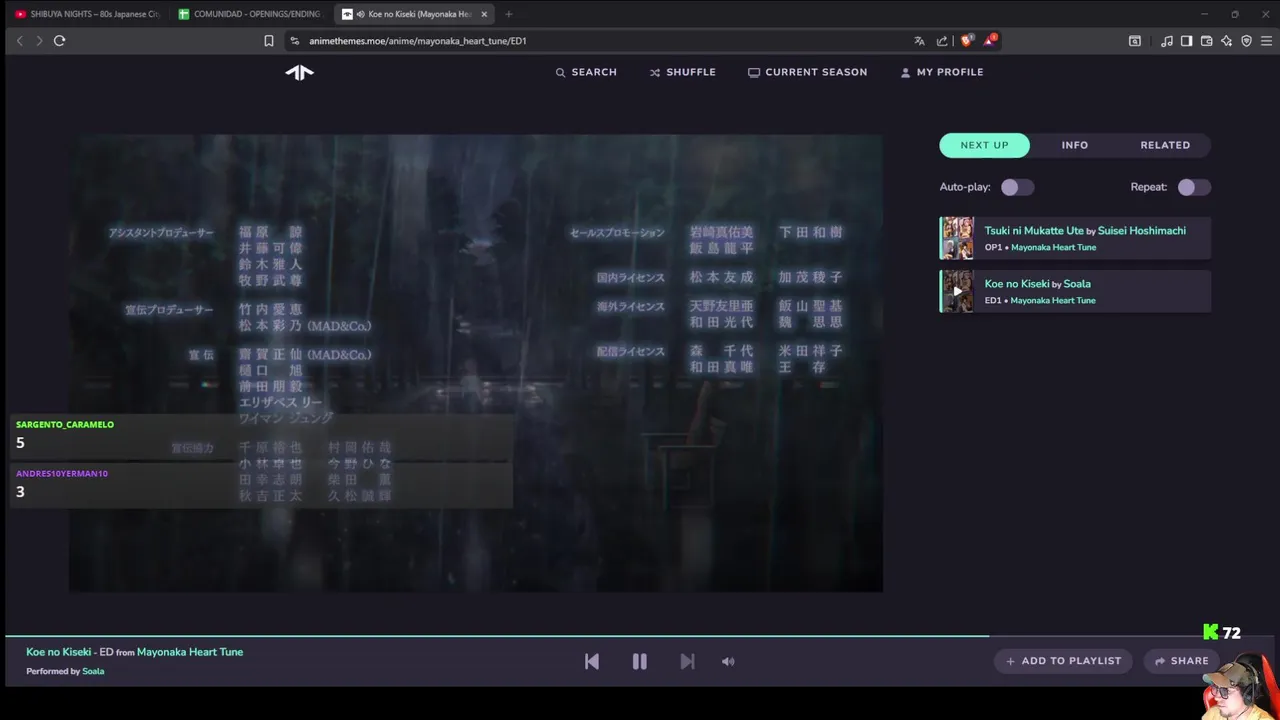
Task: Open the Shuffle menu item
Action: coord(683,72)
